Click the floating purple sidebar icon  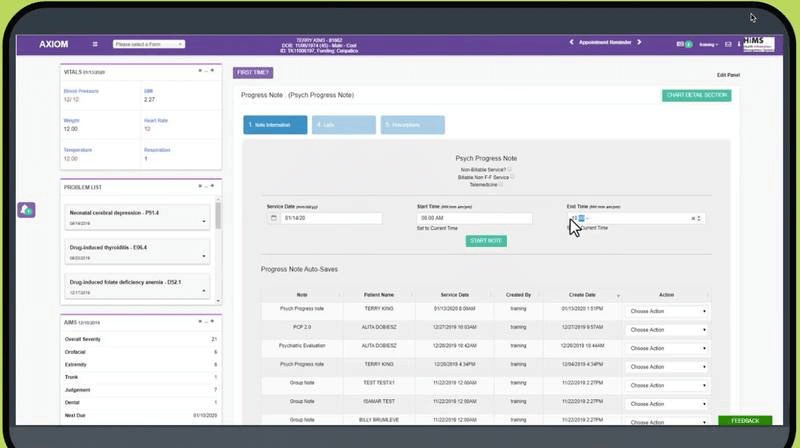coord(26,209)
